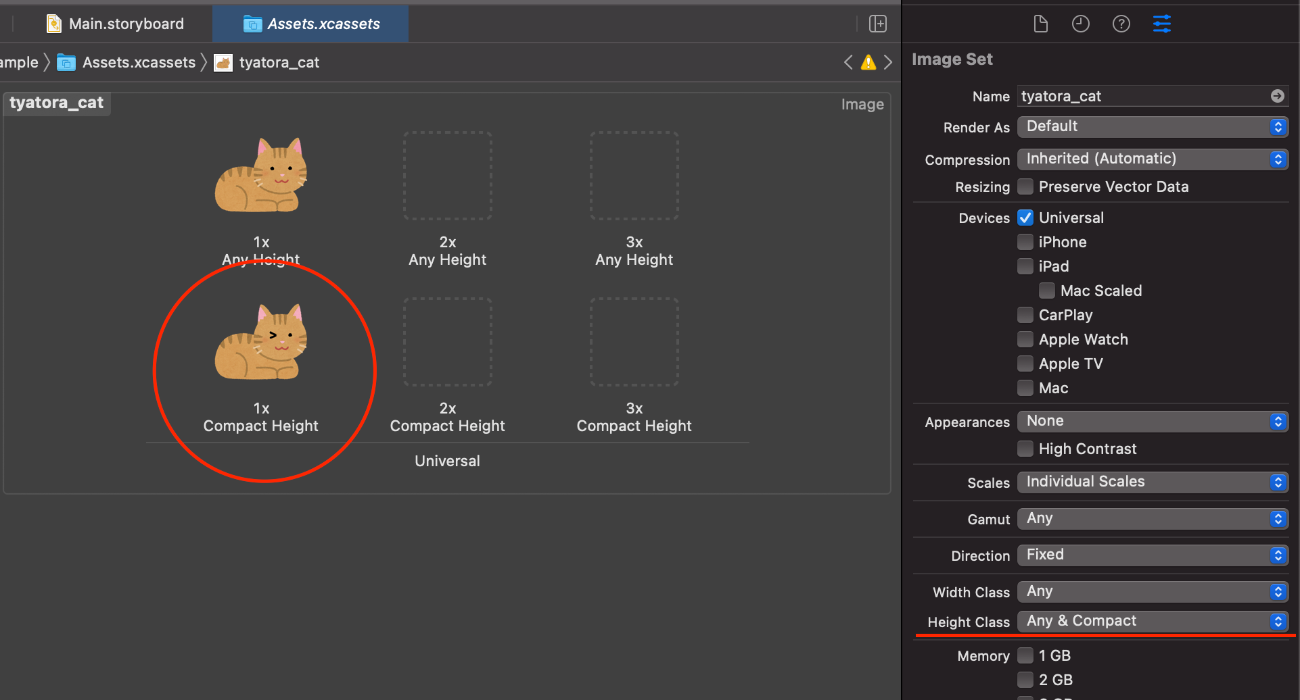
Task: Expand the Scales dropdown
Action: tap(1152, 482)
